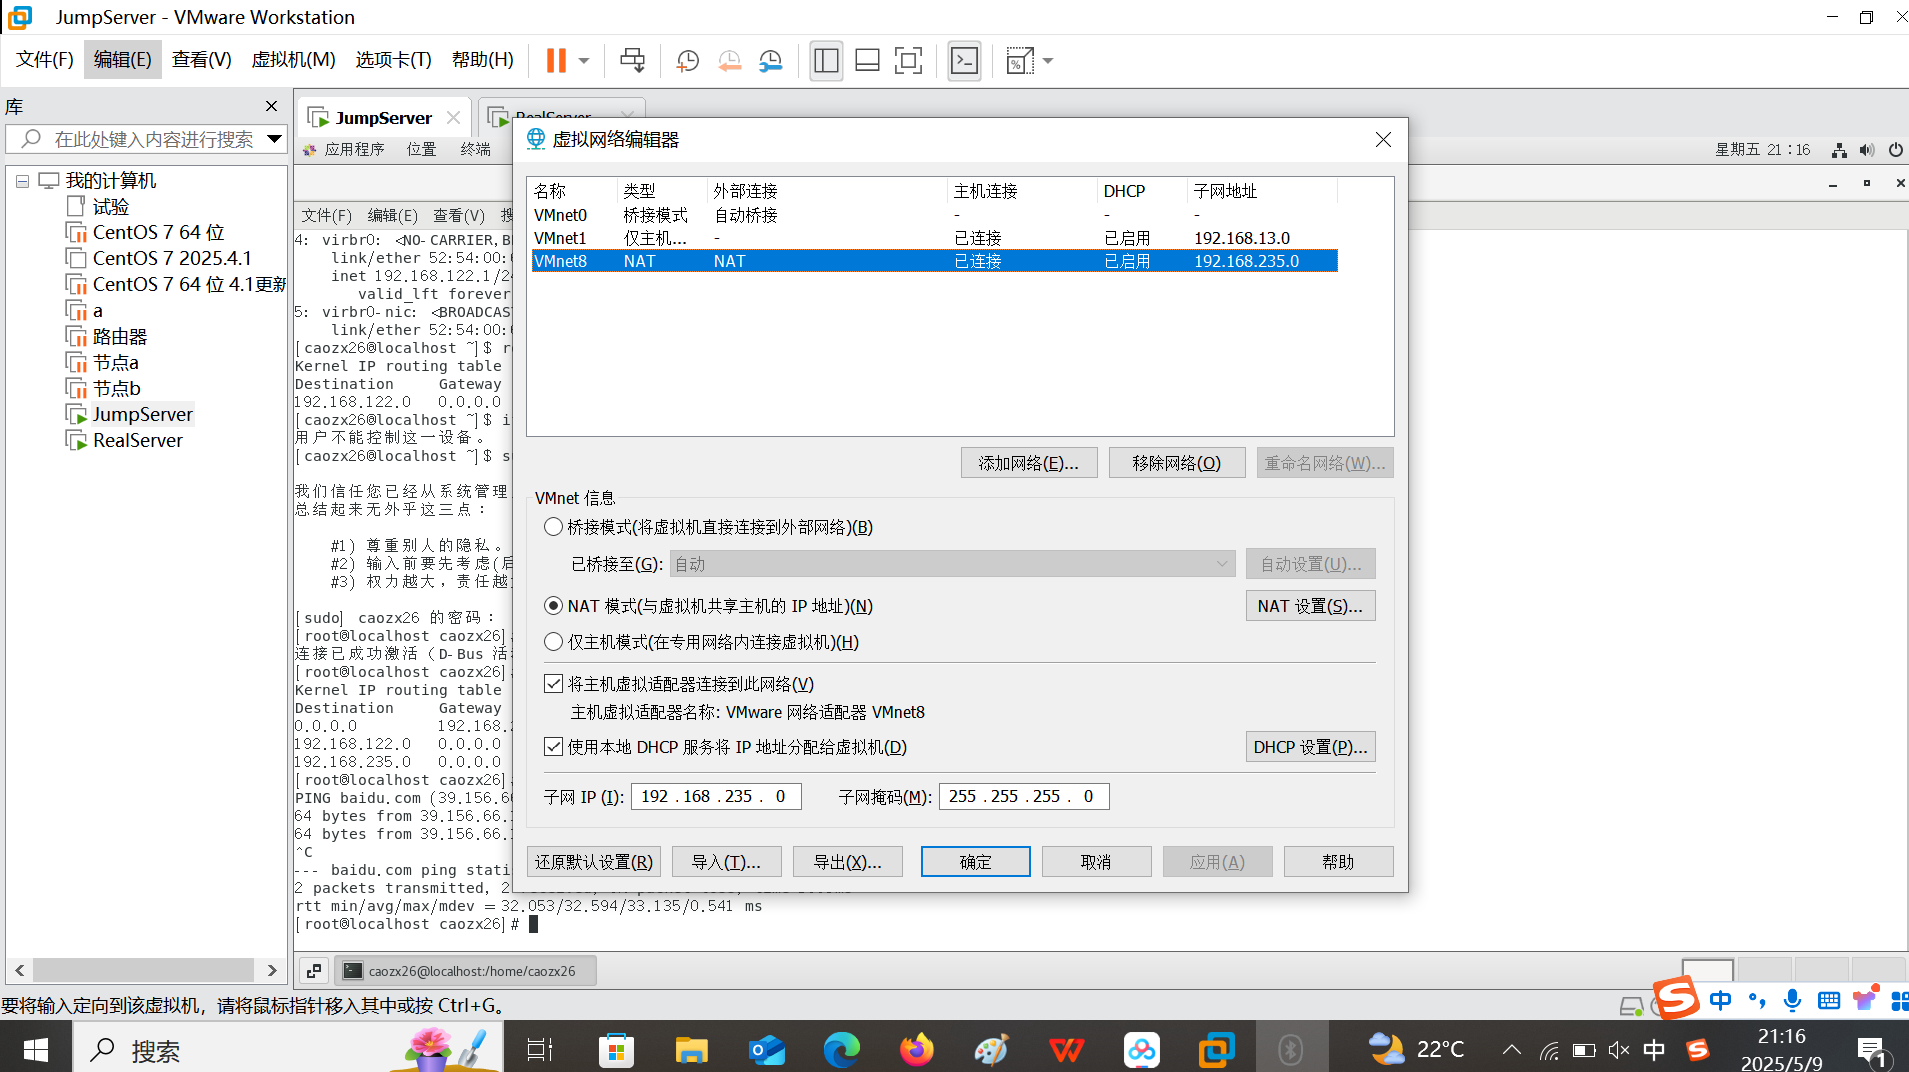Click the 子网 IP input field
This screenshot has width=1909, height=1072.
(716, 796)
